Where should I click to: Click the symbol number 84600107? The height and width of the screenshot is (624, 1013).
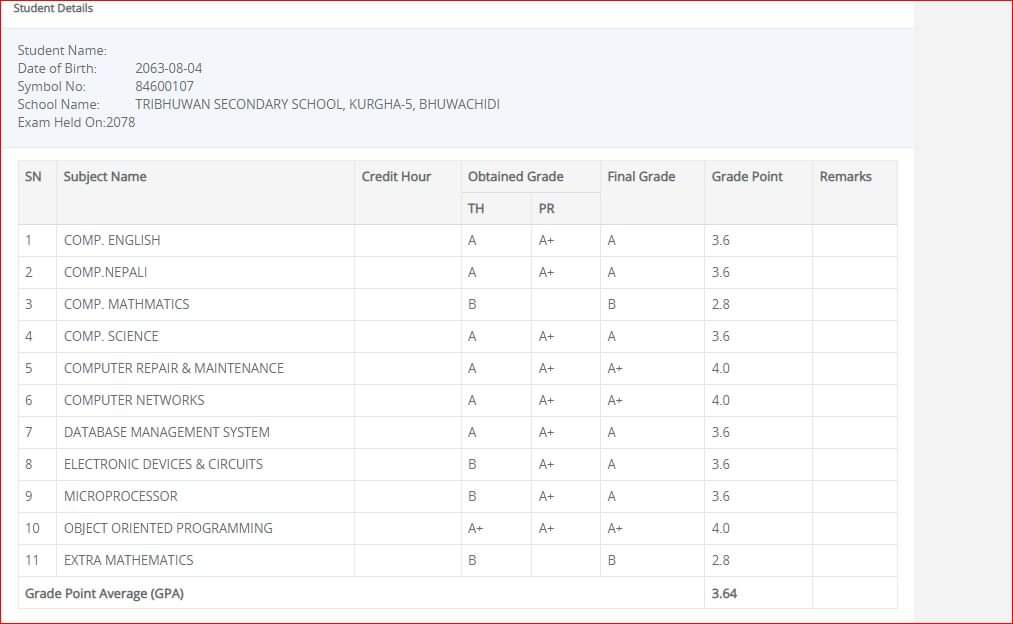pos(164,87)
